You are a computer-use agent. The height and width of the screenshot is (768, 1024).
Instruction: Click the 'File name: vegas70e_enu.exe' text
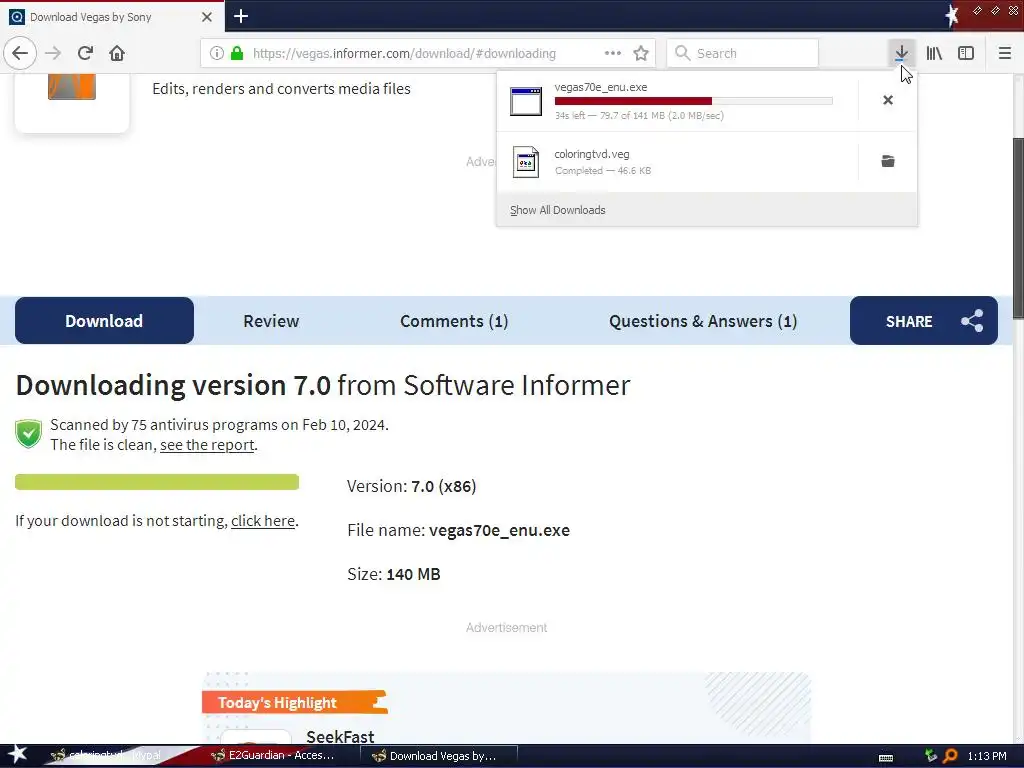(x=458, y=530)
